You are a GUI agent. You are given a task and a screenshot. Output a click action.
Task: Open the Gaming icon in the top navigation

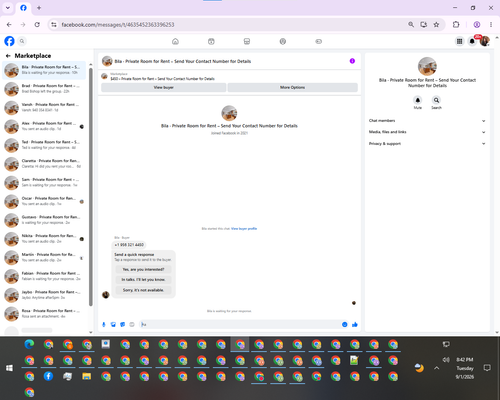(x=319, y=41)
